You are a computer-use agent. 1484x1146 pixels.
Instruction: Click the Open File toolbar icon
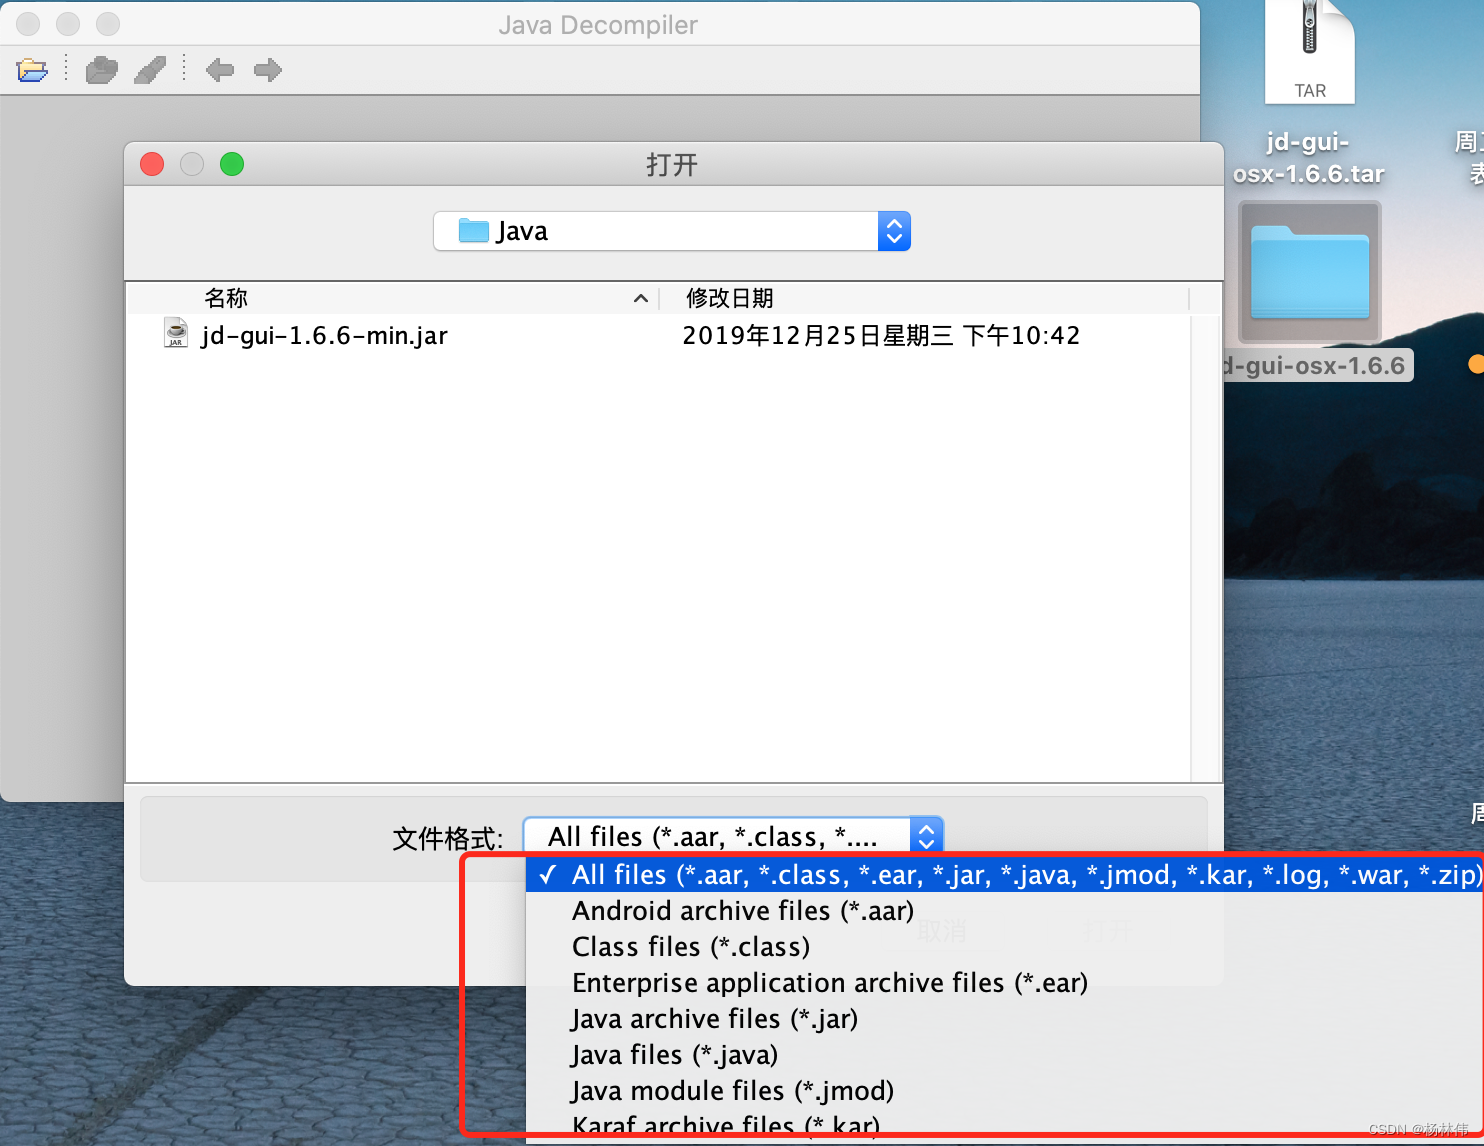pos(32,70)
